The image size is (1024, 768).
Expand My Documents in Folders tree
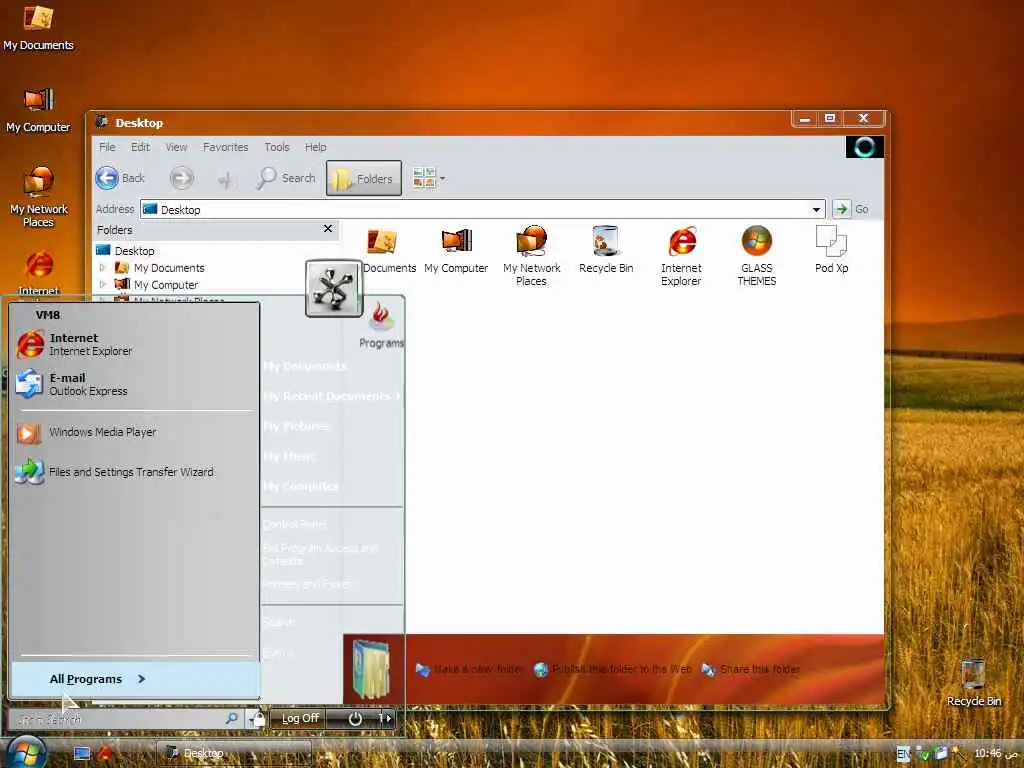[x=103, y=268]
